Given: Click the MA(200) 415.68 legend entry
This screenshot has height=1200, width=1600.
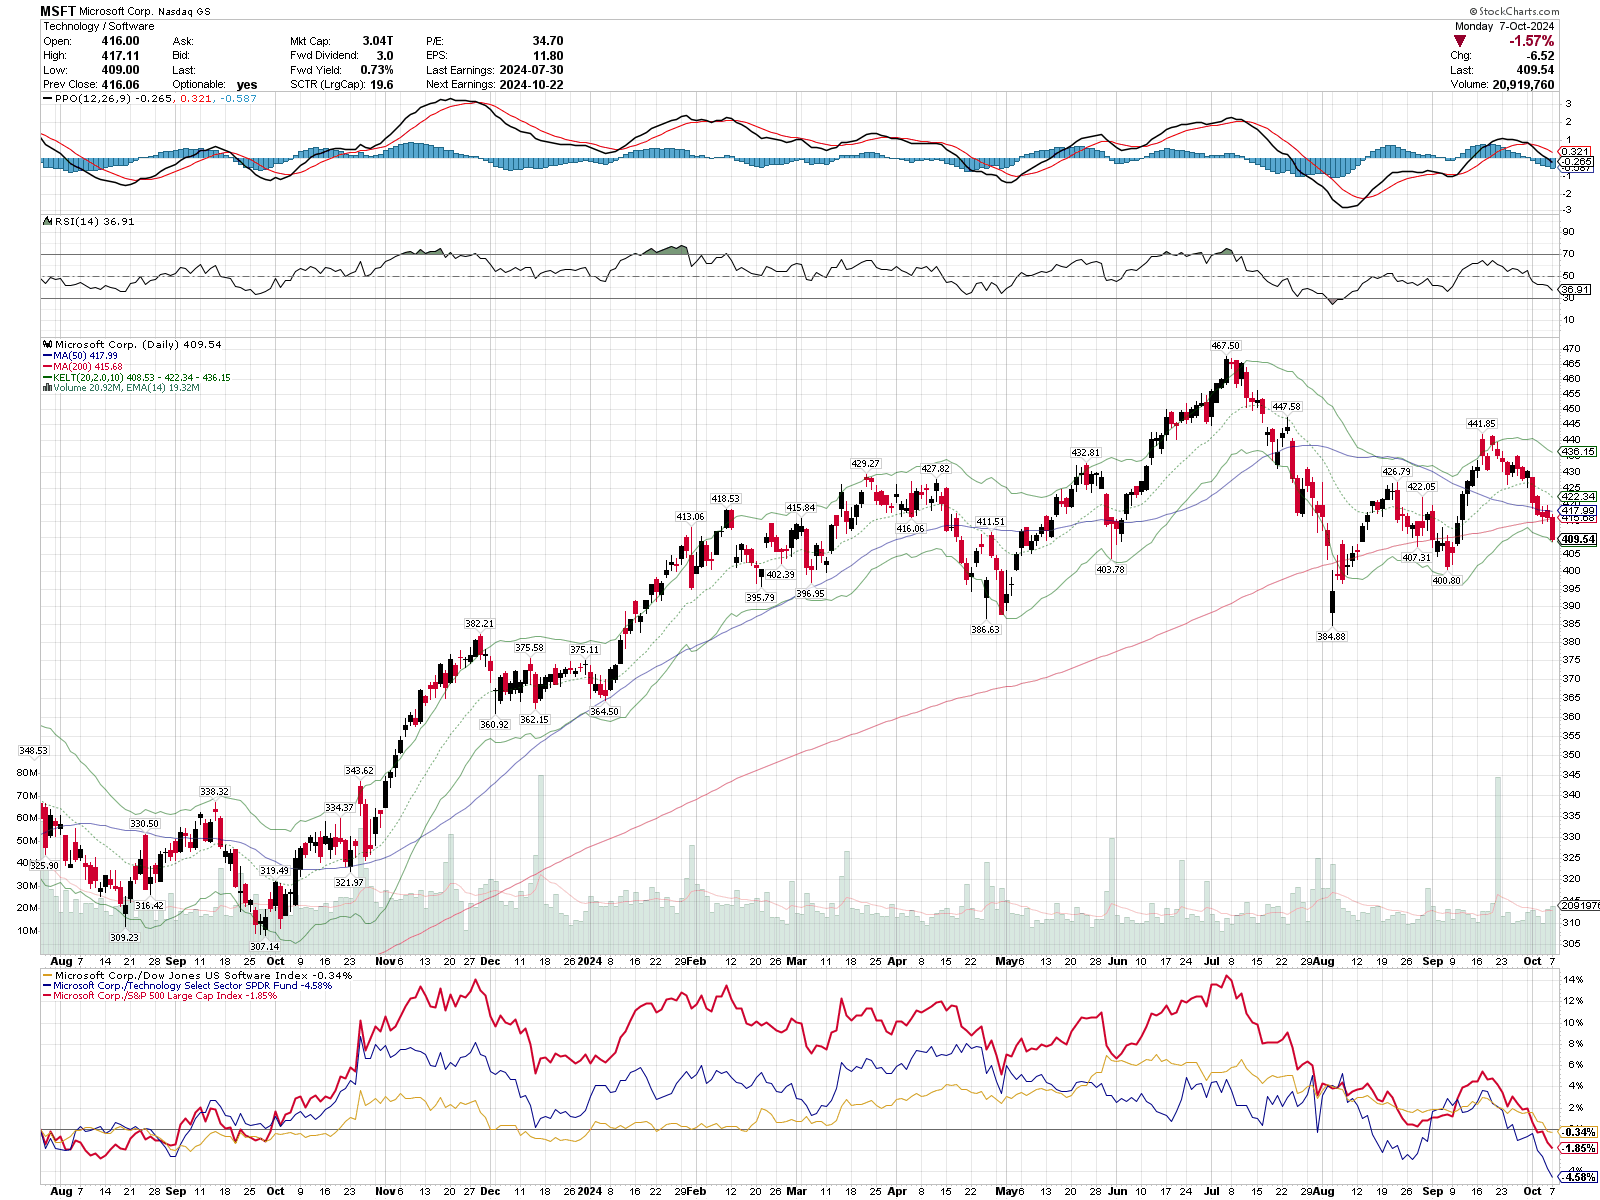Looking at the screenshot, I should tap(88, 366).
